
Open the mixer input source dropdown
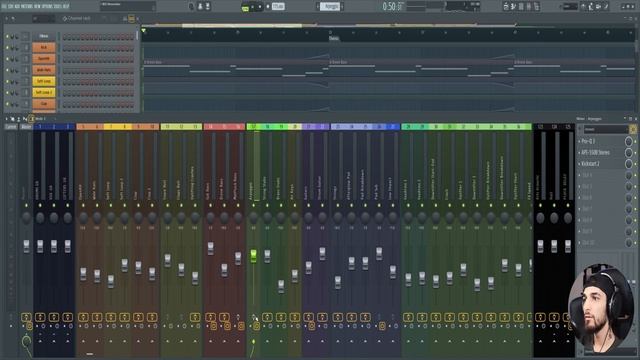pos(606,129)
